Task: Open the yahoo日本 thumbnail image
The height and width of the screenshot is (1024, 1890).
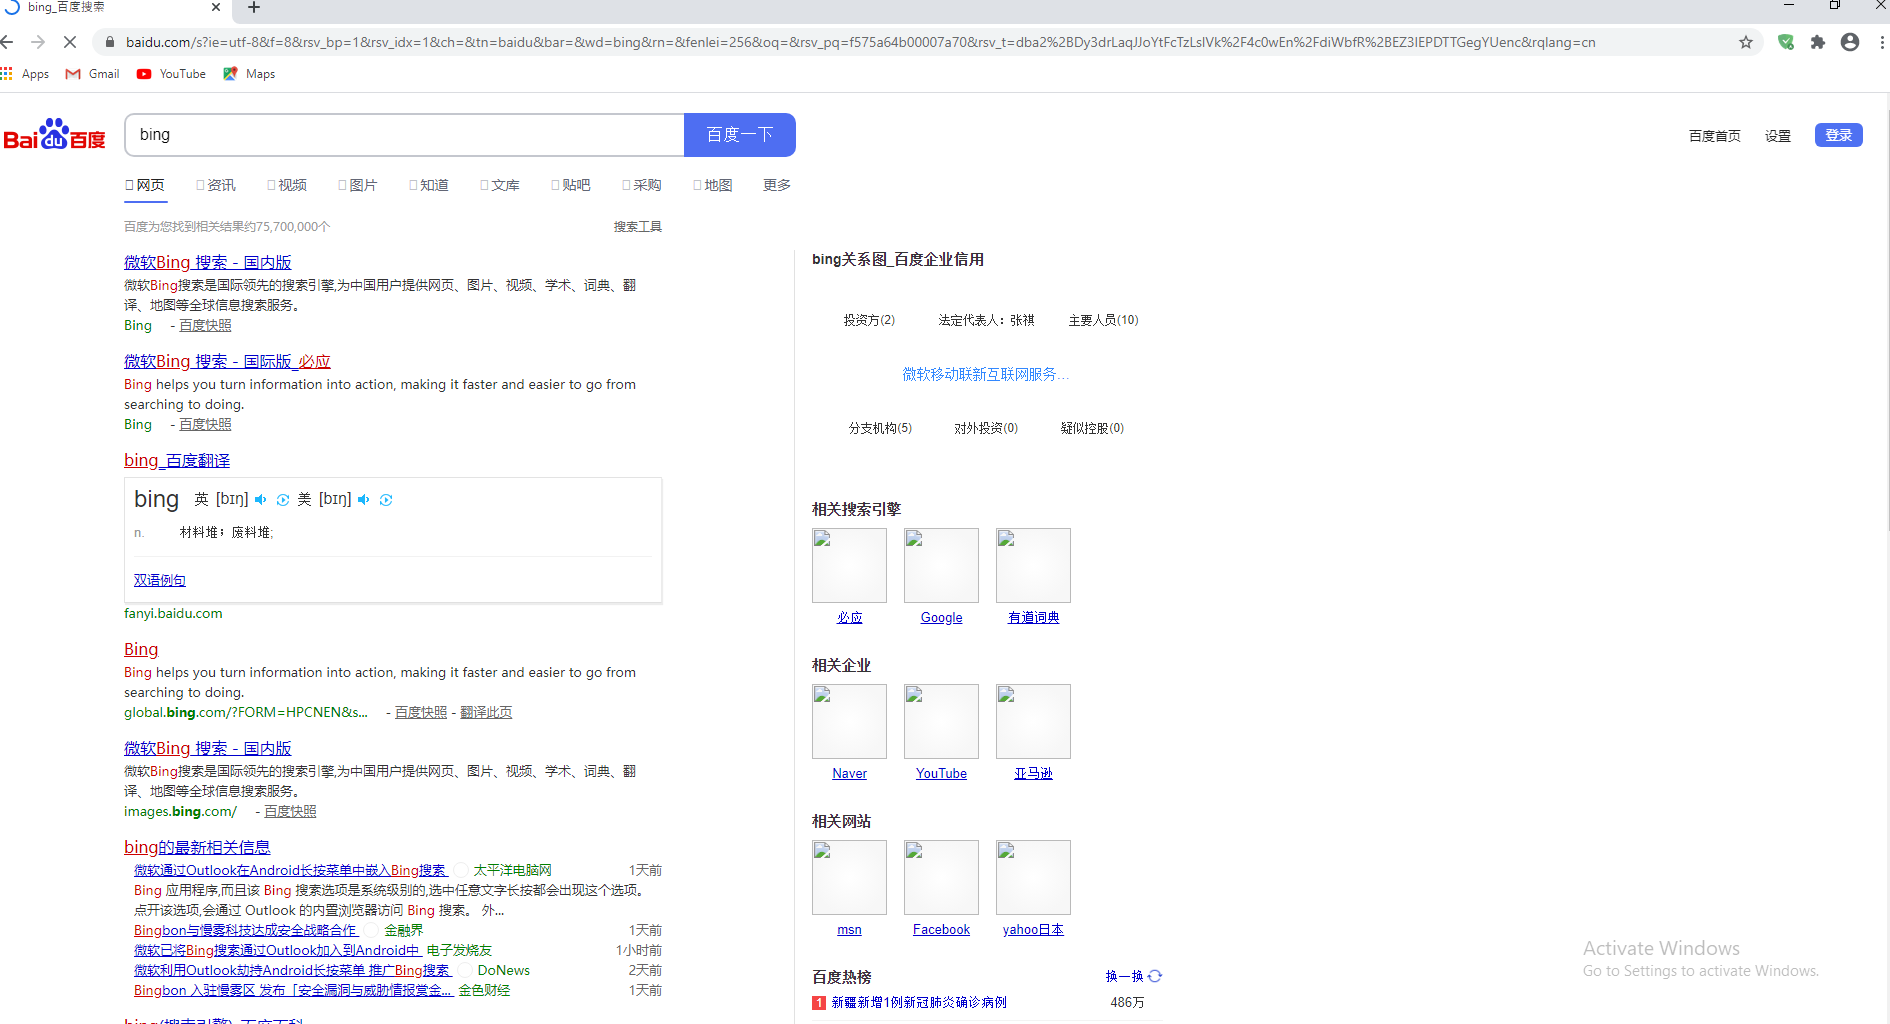Action: [x=1033, y=877]
